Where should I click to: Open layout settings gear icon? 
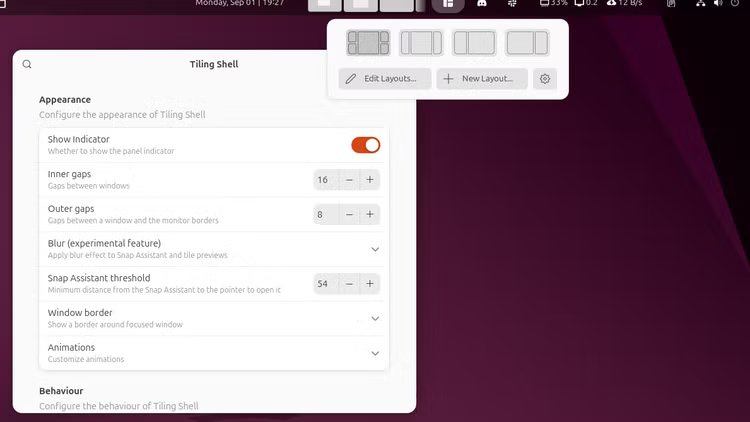pos(545,79)
